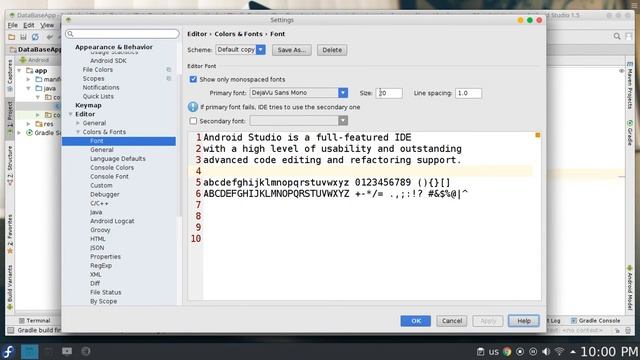The height and width of the screenshot is (360, 640).
Task: Click the settings tree scrollbar
Action: tap(179, 145)
